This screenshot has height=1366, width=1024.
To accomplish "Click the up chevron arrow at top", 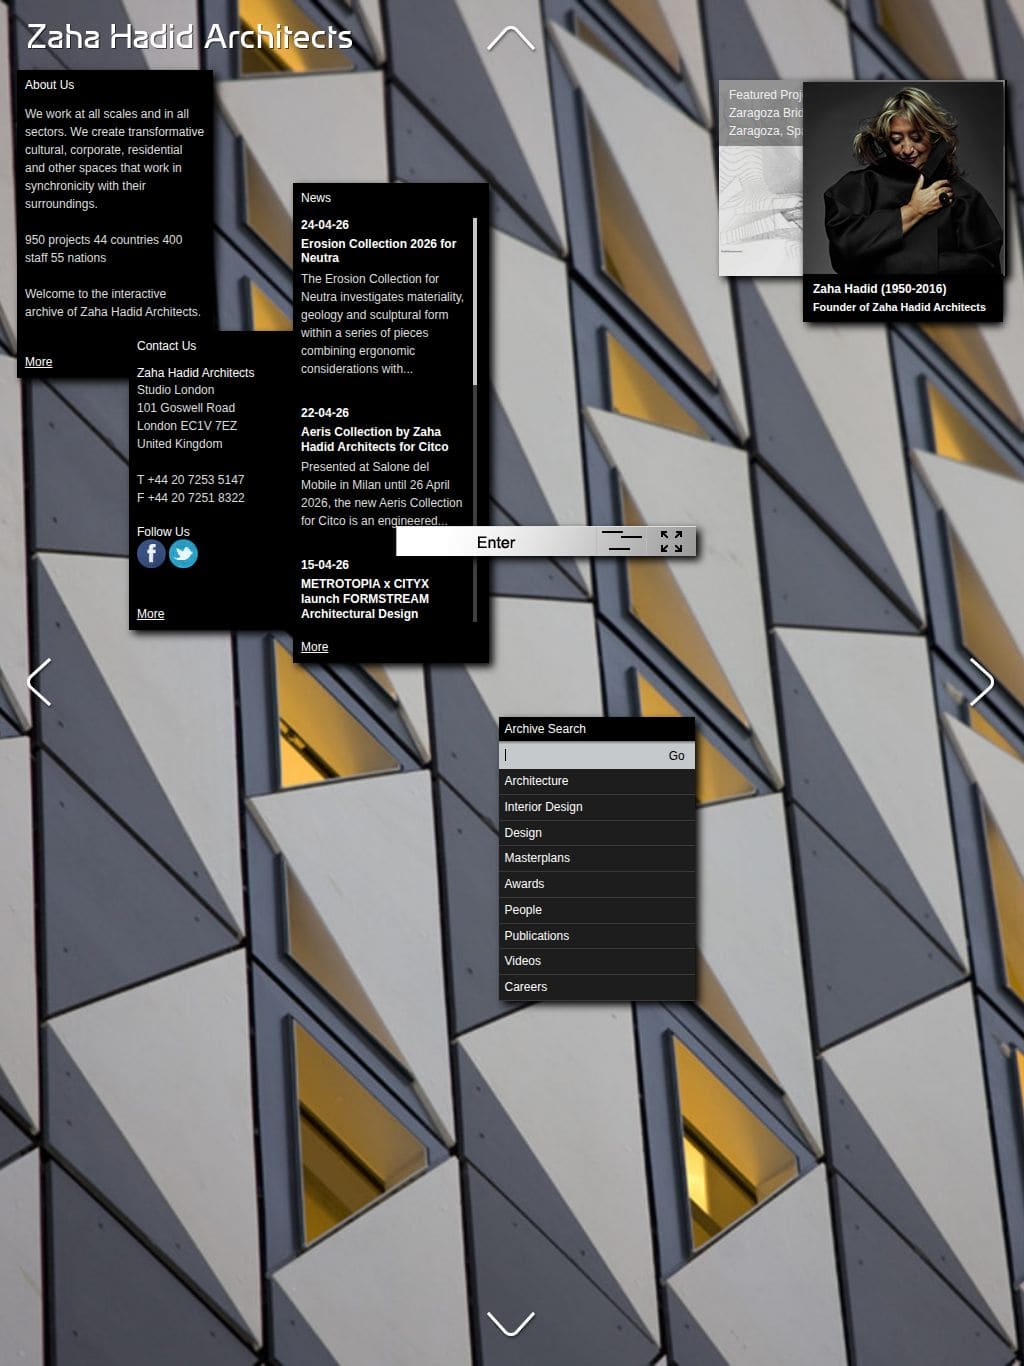I will pos(511,39).
